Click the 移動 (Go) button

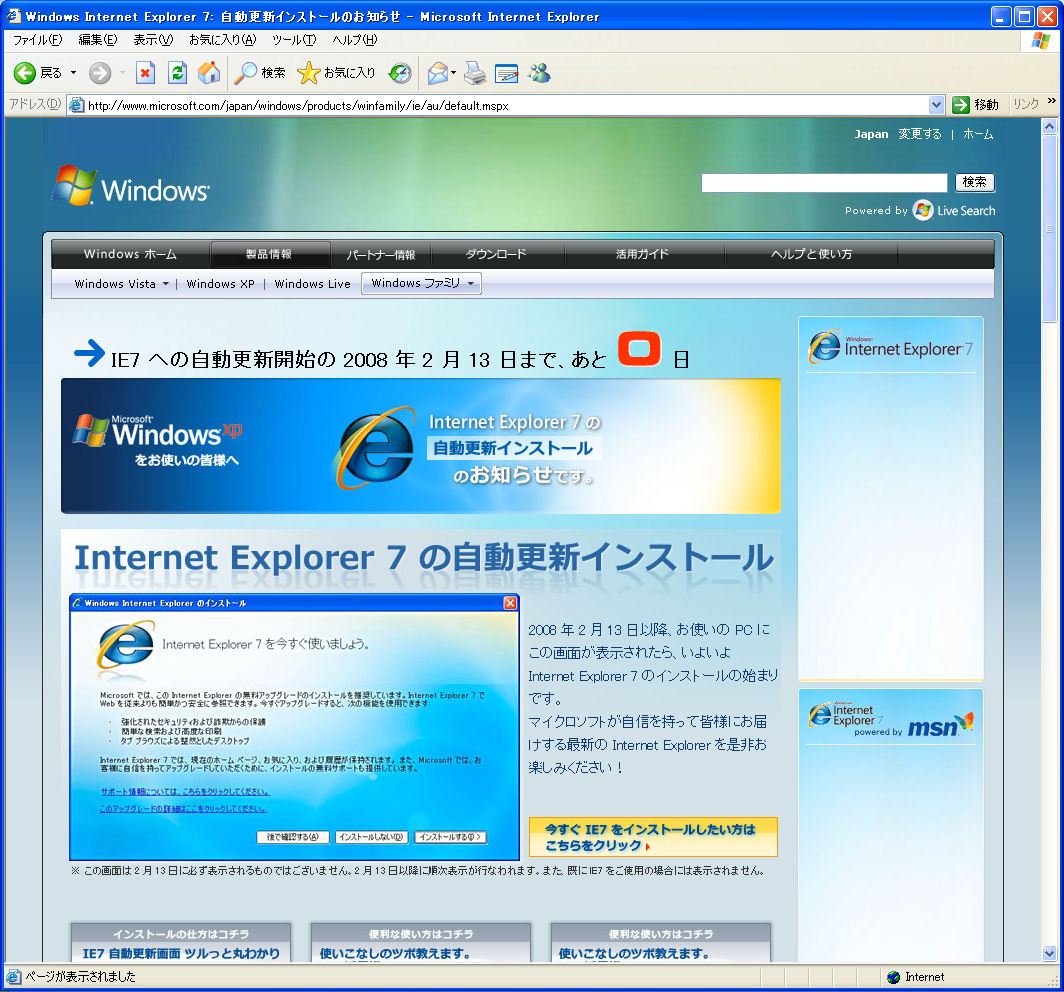975,105
